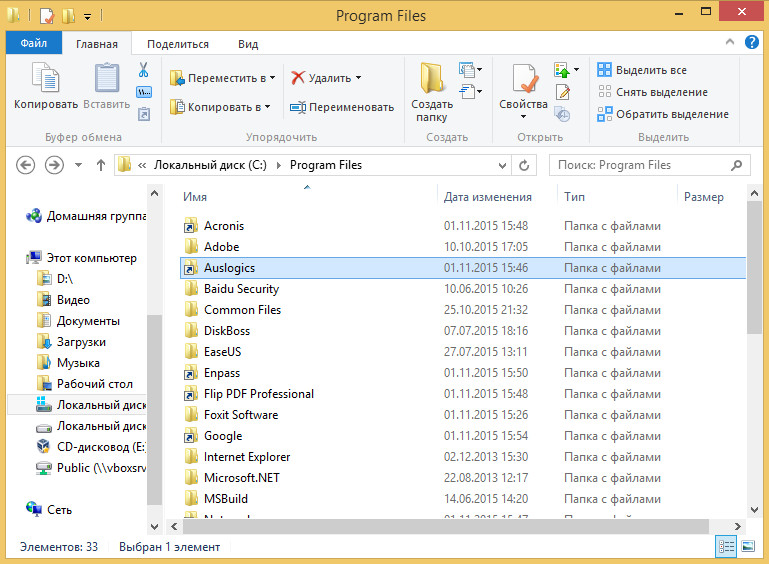The image size is (769, 564).
Task: Select Сеть in navigation pane
Action: pos(49,510)
